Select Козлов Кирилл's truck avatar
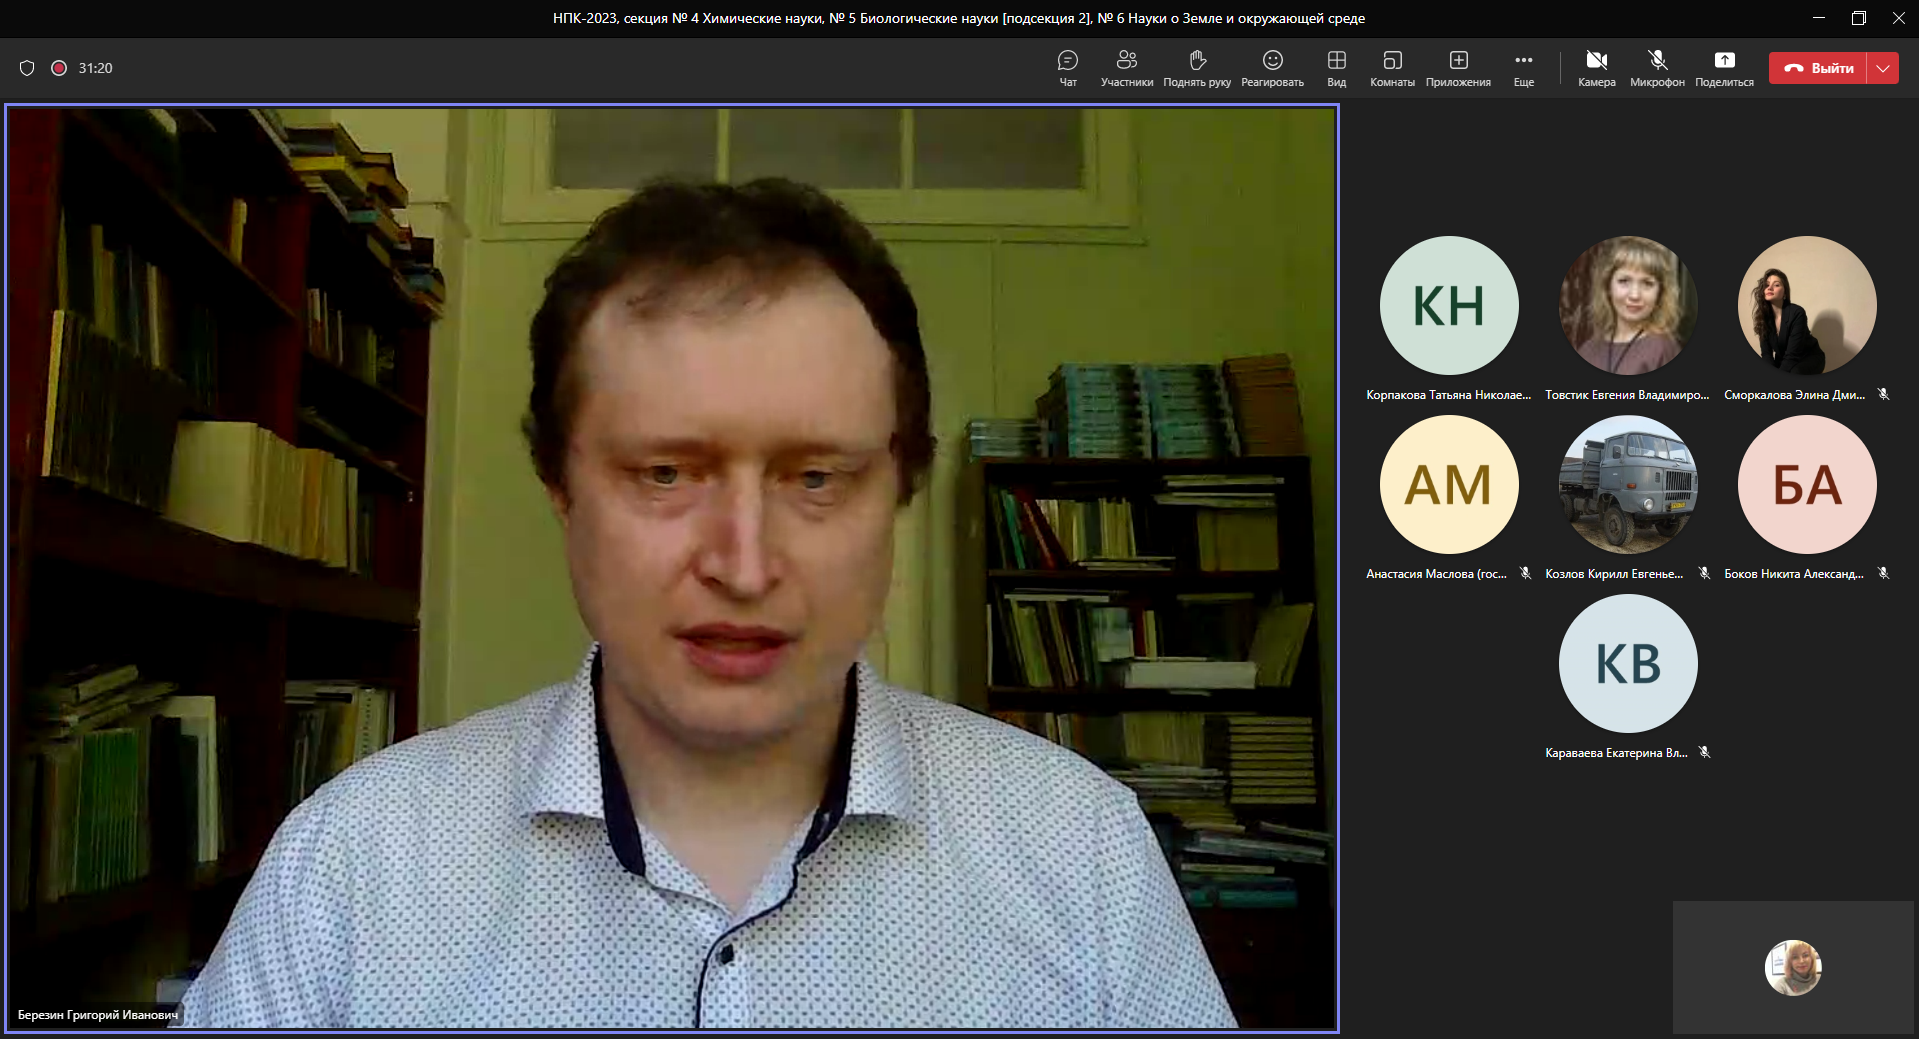The width and height of the screenshot is (1919, 1039). (x=1627, y=484)
